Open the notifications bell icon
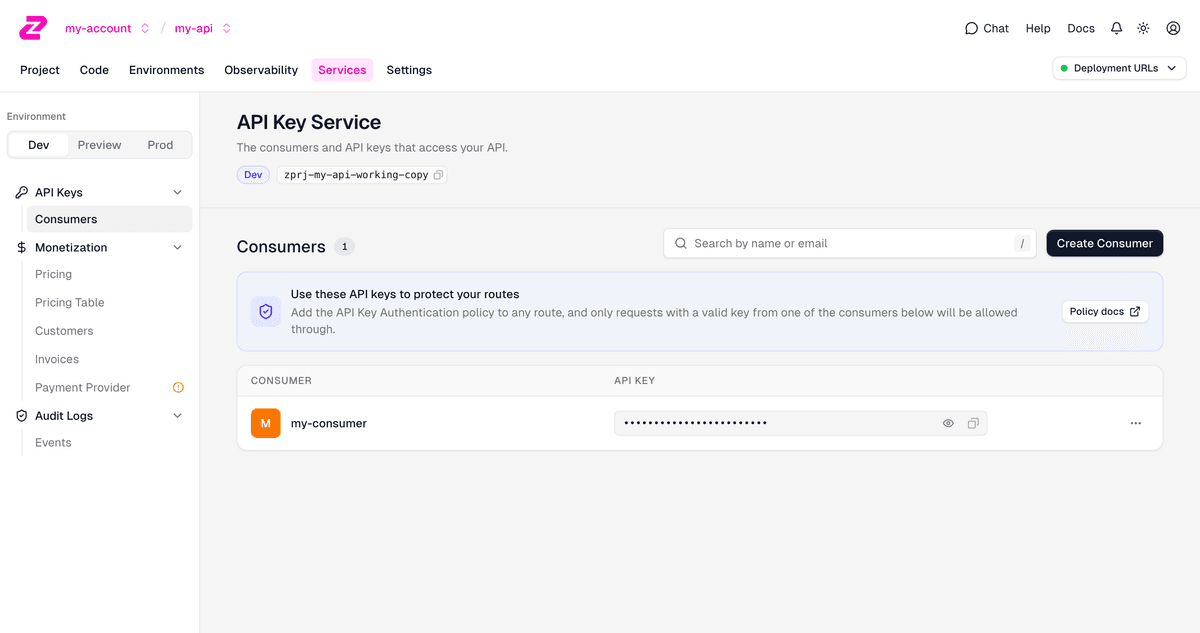 pos(1116,28)
